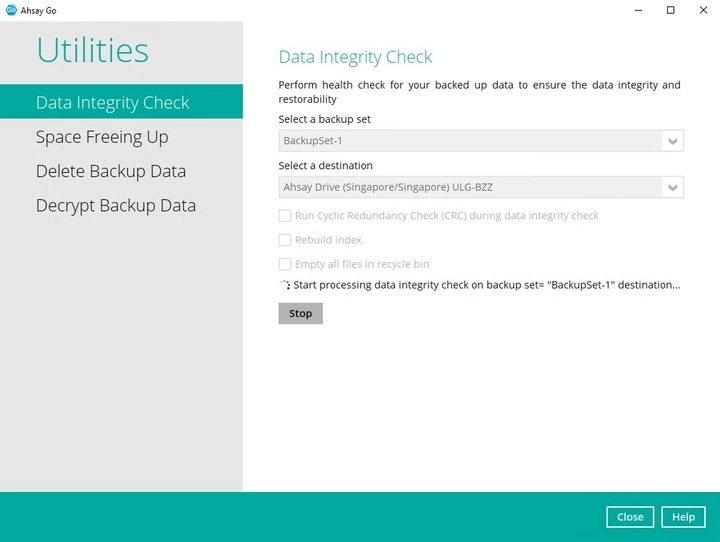Click the 'Select a backup set' label
The image size is (720, 542).
[324, 119]
